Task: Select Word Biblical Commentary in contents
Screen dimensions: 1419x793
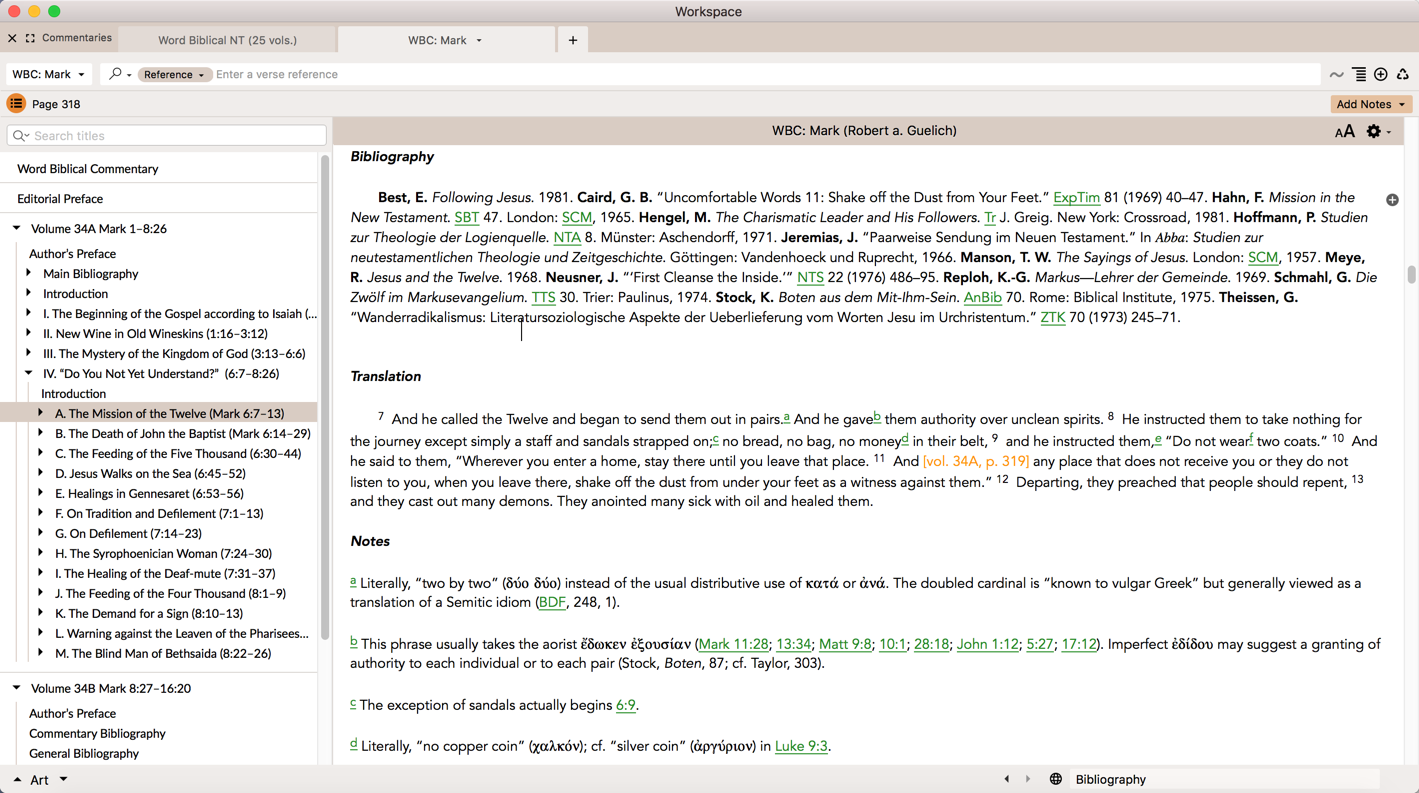Action: pyautogui.click(x=88, y=169)
